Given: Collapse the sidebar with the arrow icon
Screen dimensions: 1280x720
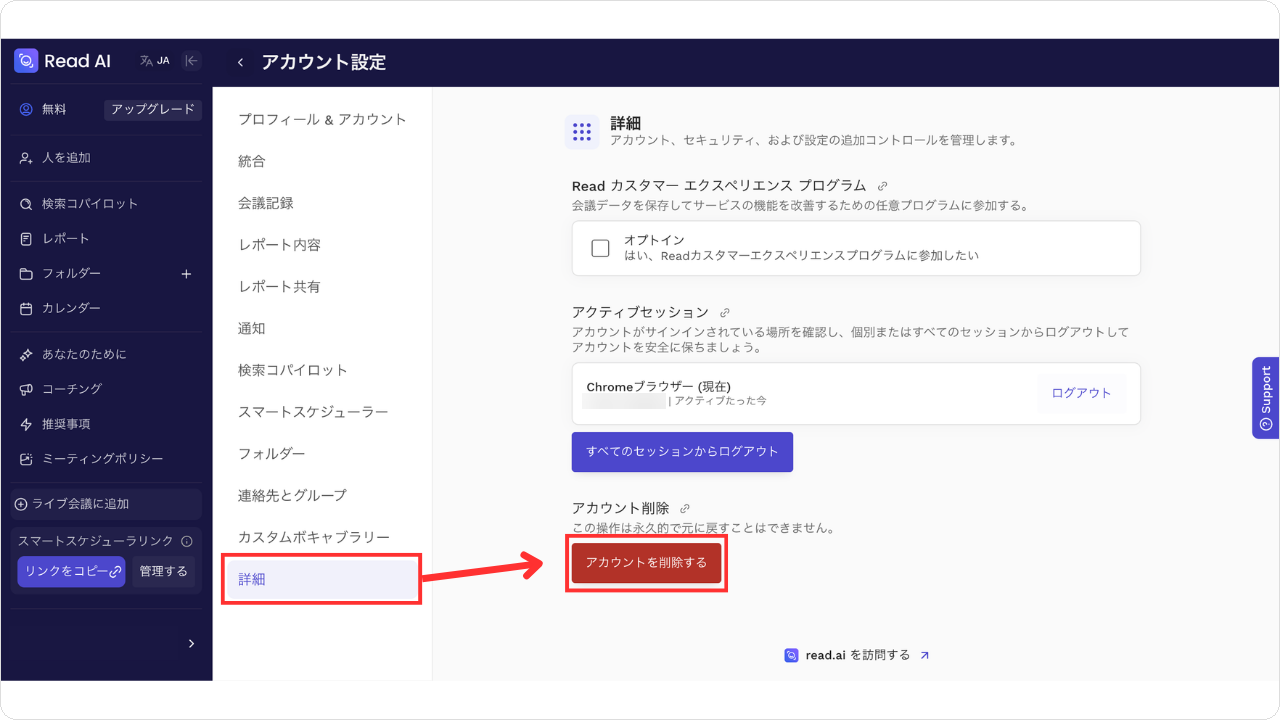Looking at the screenshot, I should tap(191, 61).
